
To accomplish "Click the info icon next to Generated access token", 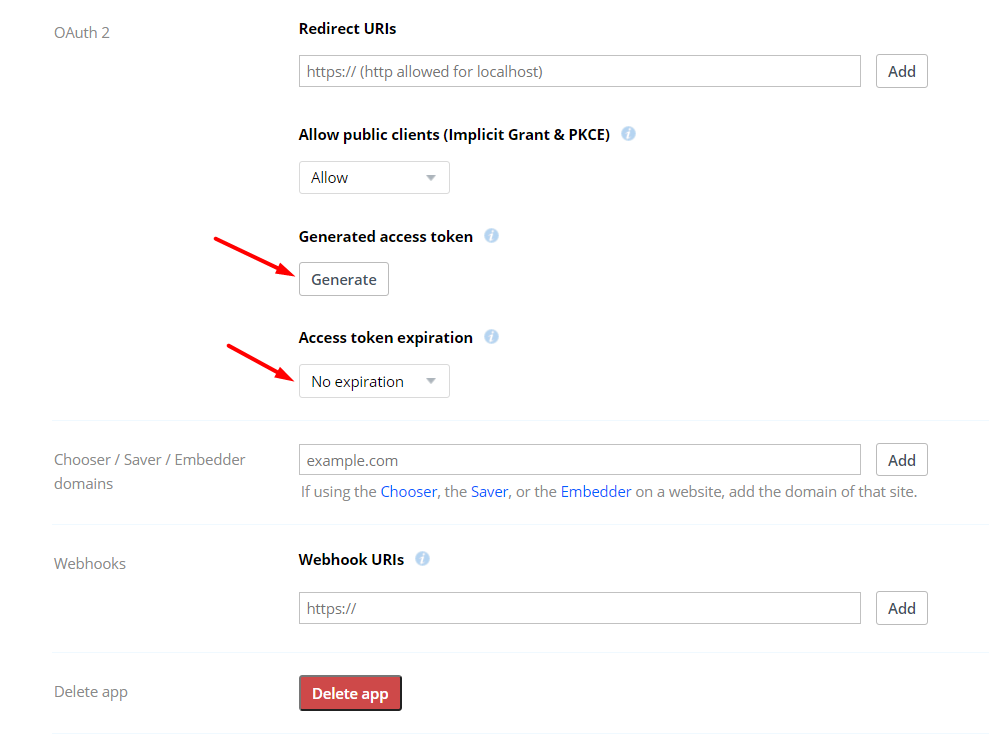I will pos(491,236).
